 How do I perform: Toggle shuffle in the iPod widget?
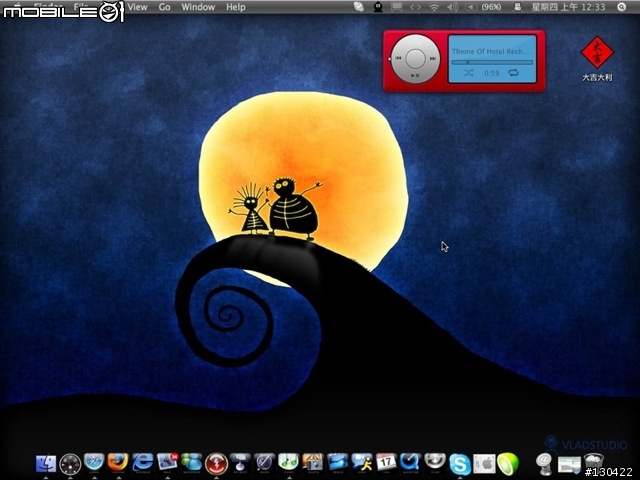coord(469,73)
